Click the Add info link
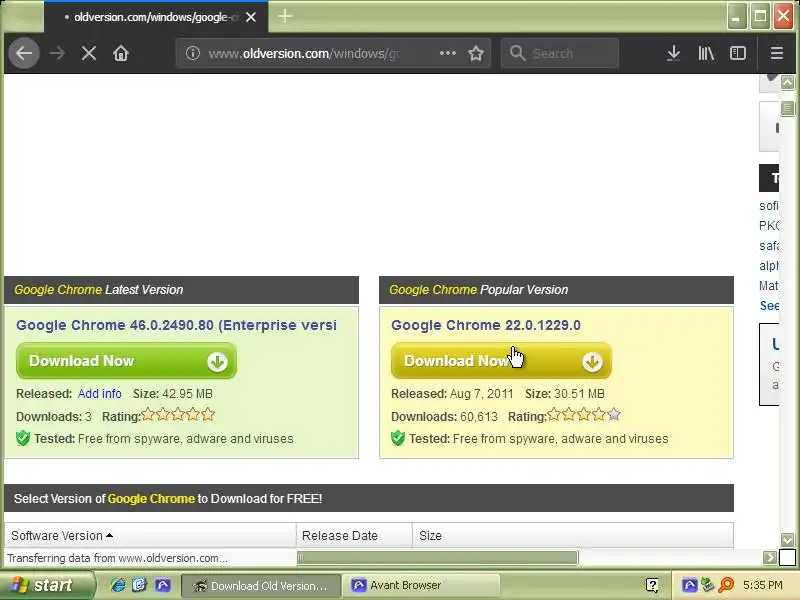The width and height of the screenshot is (800, 600). [x=99, y=394]
